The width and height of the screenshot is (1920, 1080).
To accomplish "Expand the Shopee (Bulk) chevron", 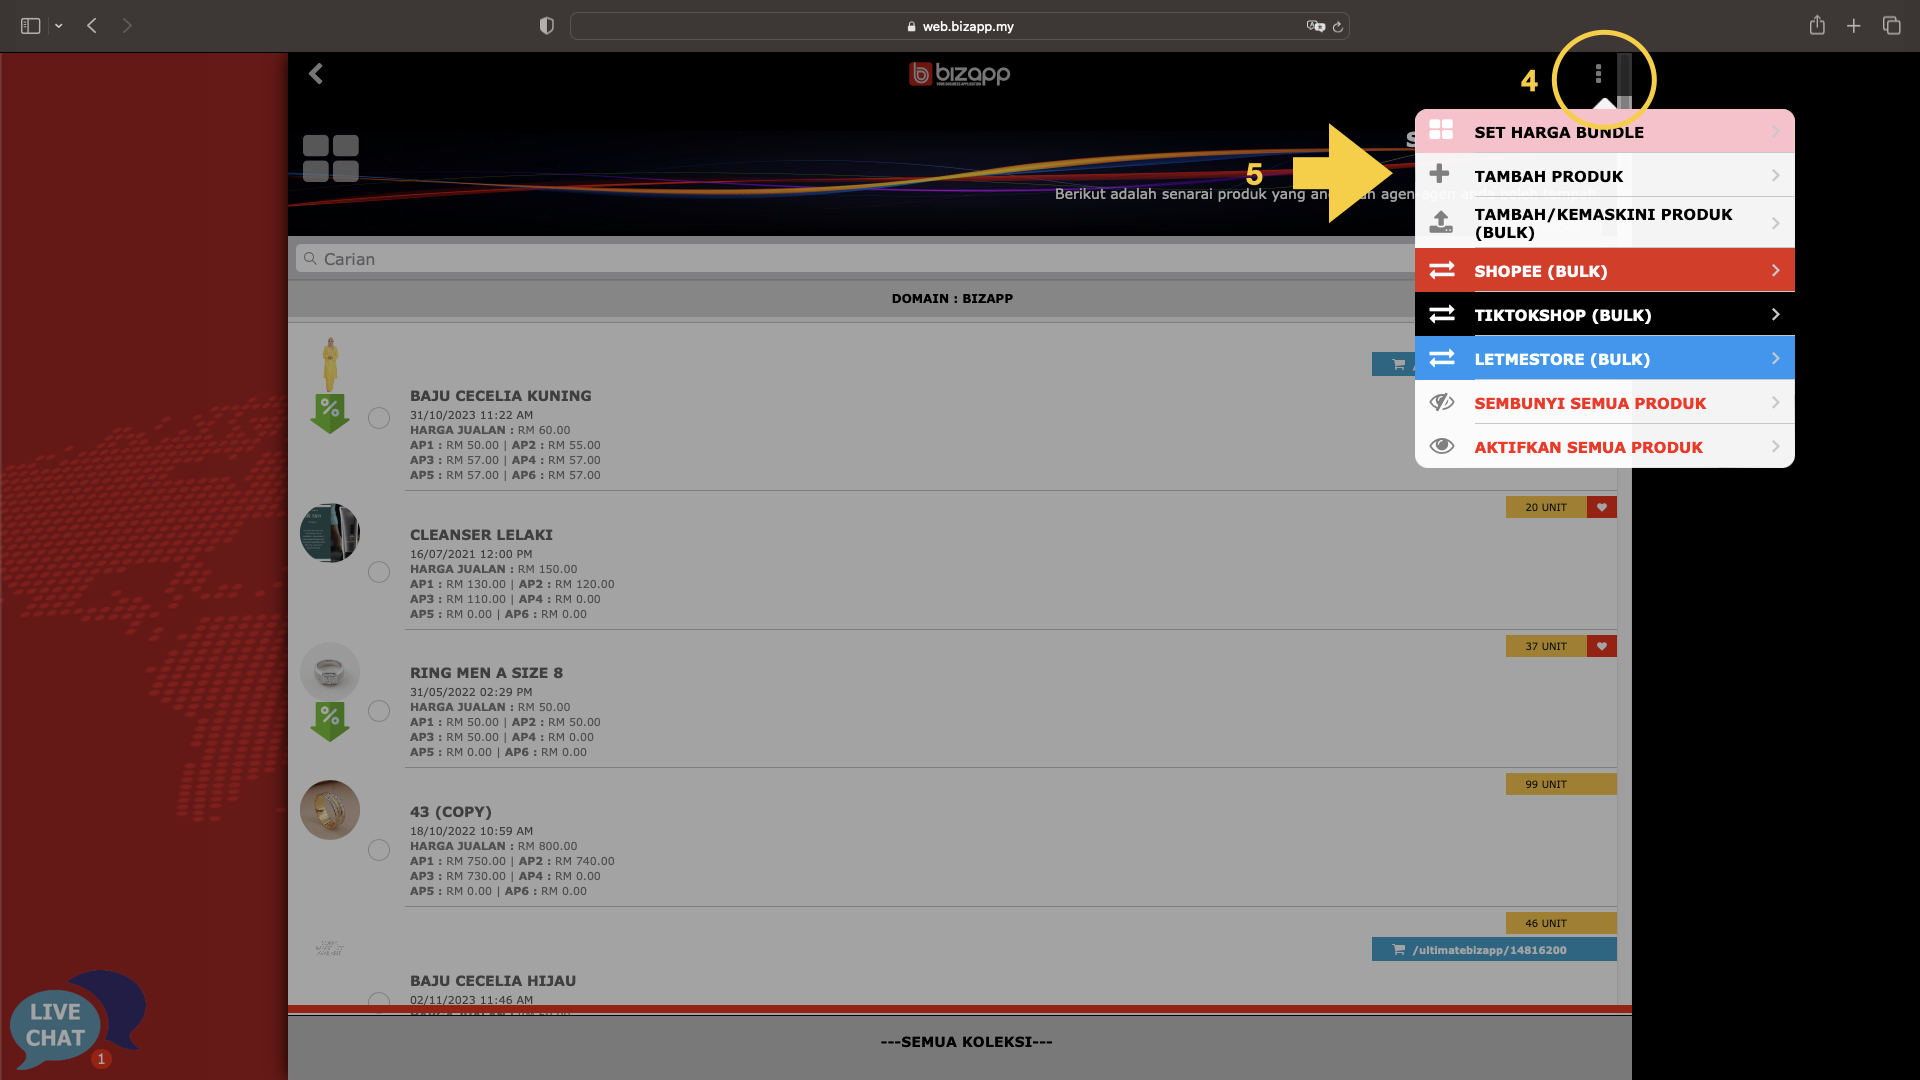I will (1776, 270).
